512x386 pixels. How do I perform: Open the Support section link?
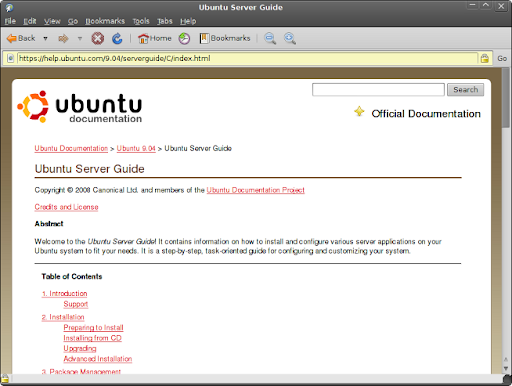[76, 304]
